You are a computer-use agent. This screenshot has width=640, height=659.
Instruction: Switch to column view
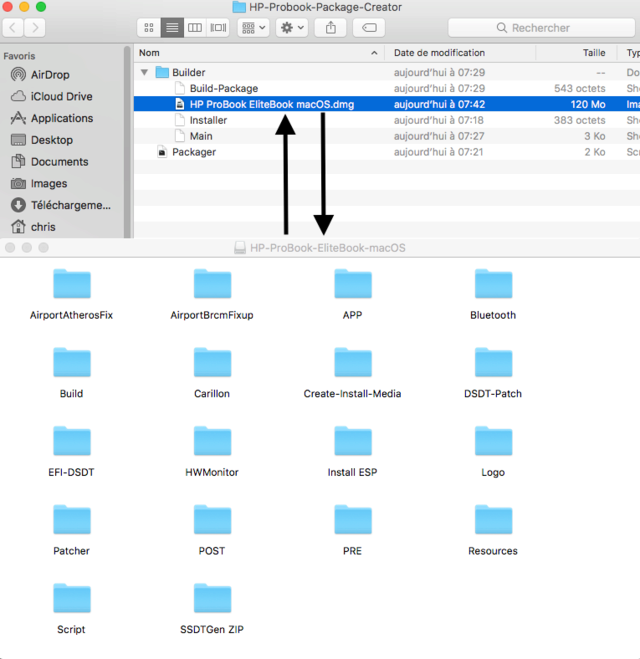195,28
